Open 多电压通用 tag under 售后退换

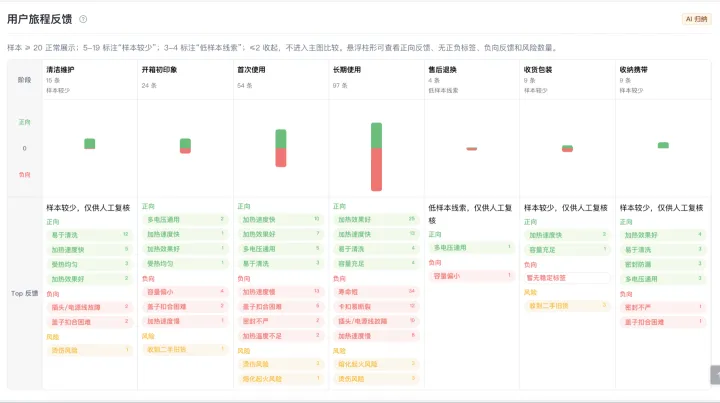pyautogui.click(x=472, y=247)
